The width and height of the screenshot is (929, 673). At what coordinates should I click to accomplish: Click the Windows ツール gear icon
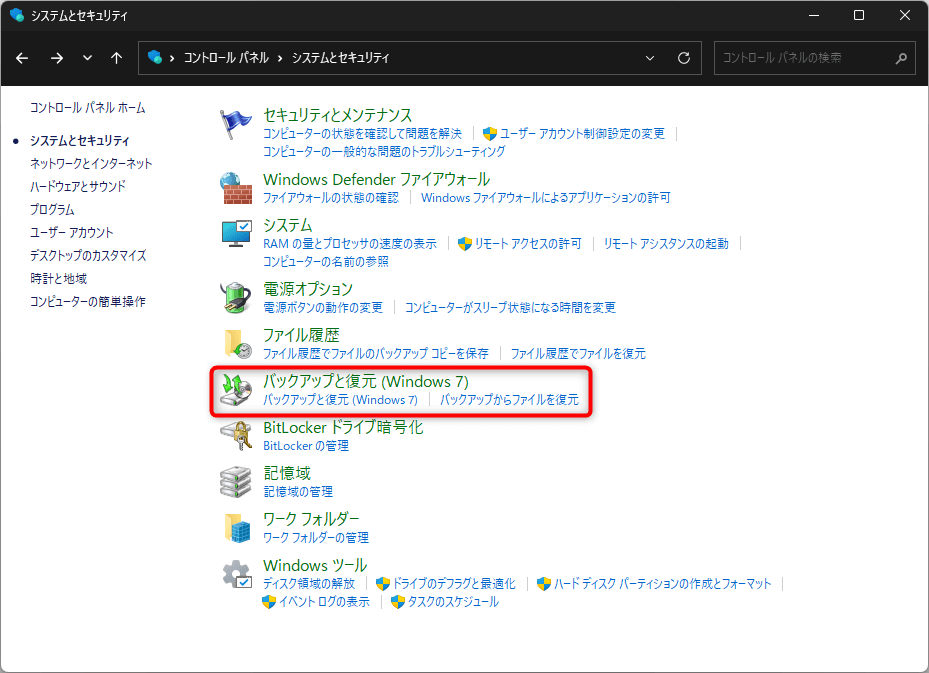[235, 574]
